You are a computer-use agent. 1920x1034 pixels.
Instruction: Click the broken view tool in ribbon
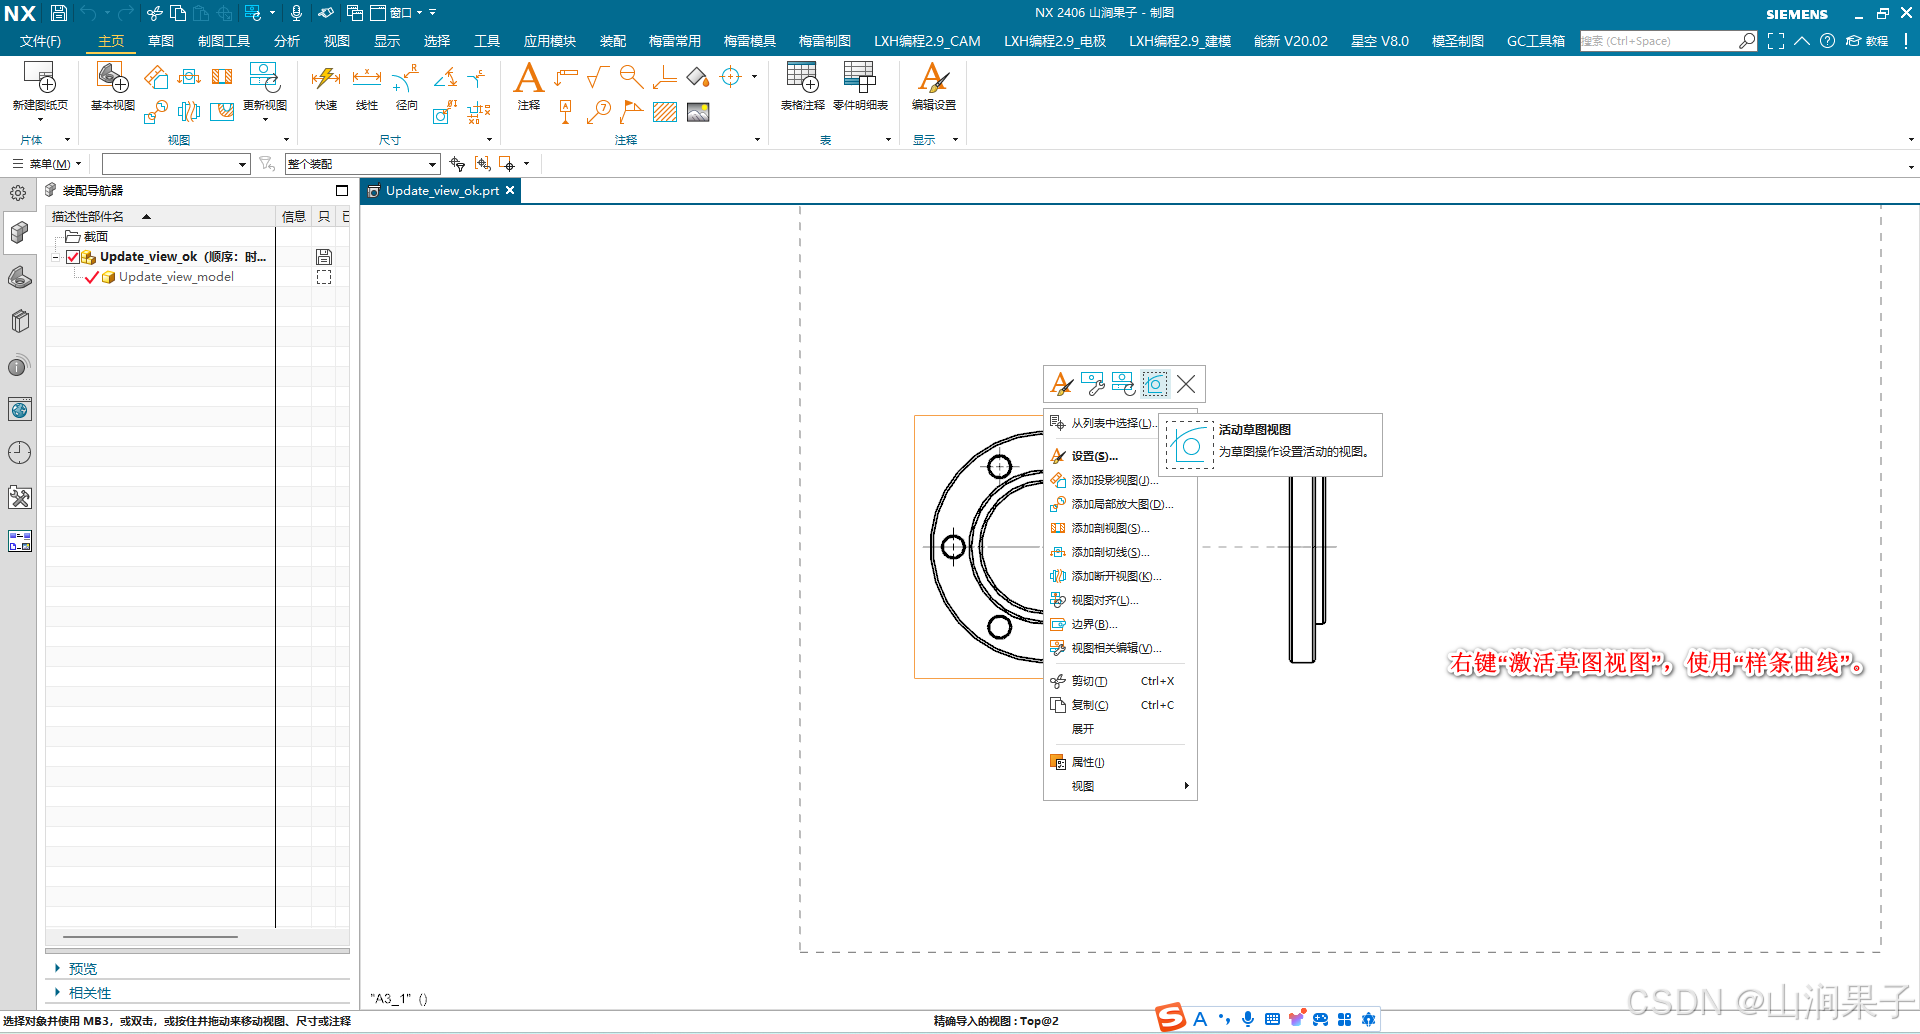pos(189,112)
